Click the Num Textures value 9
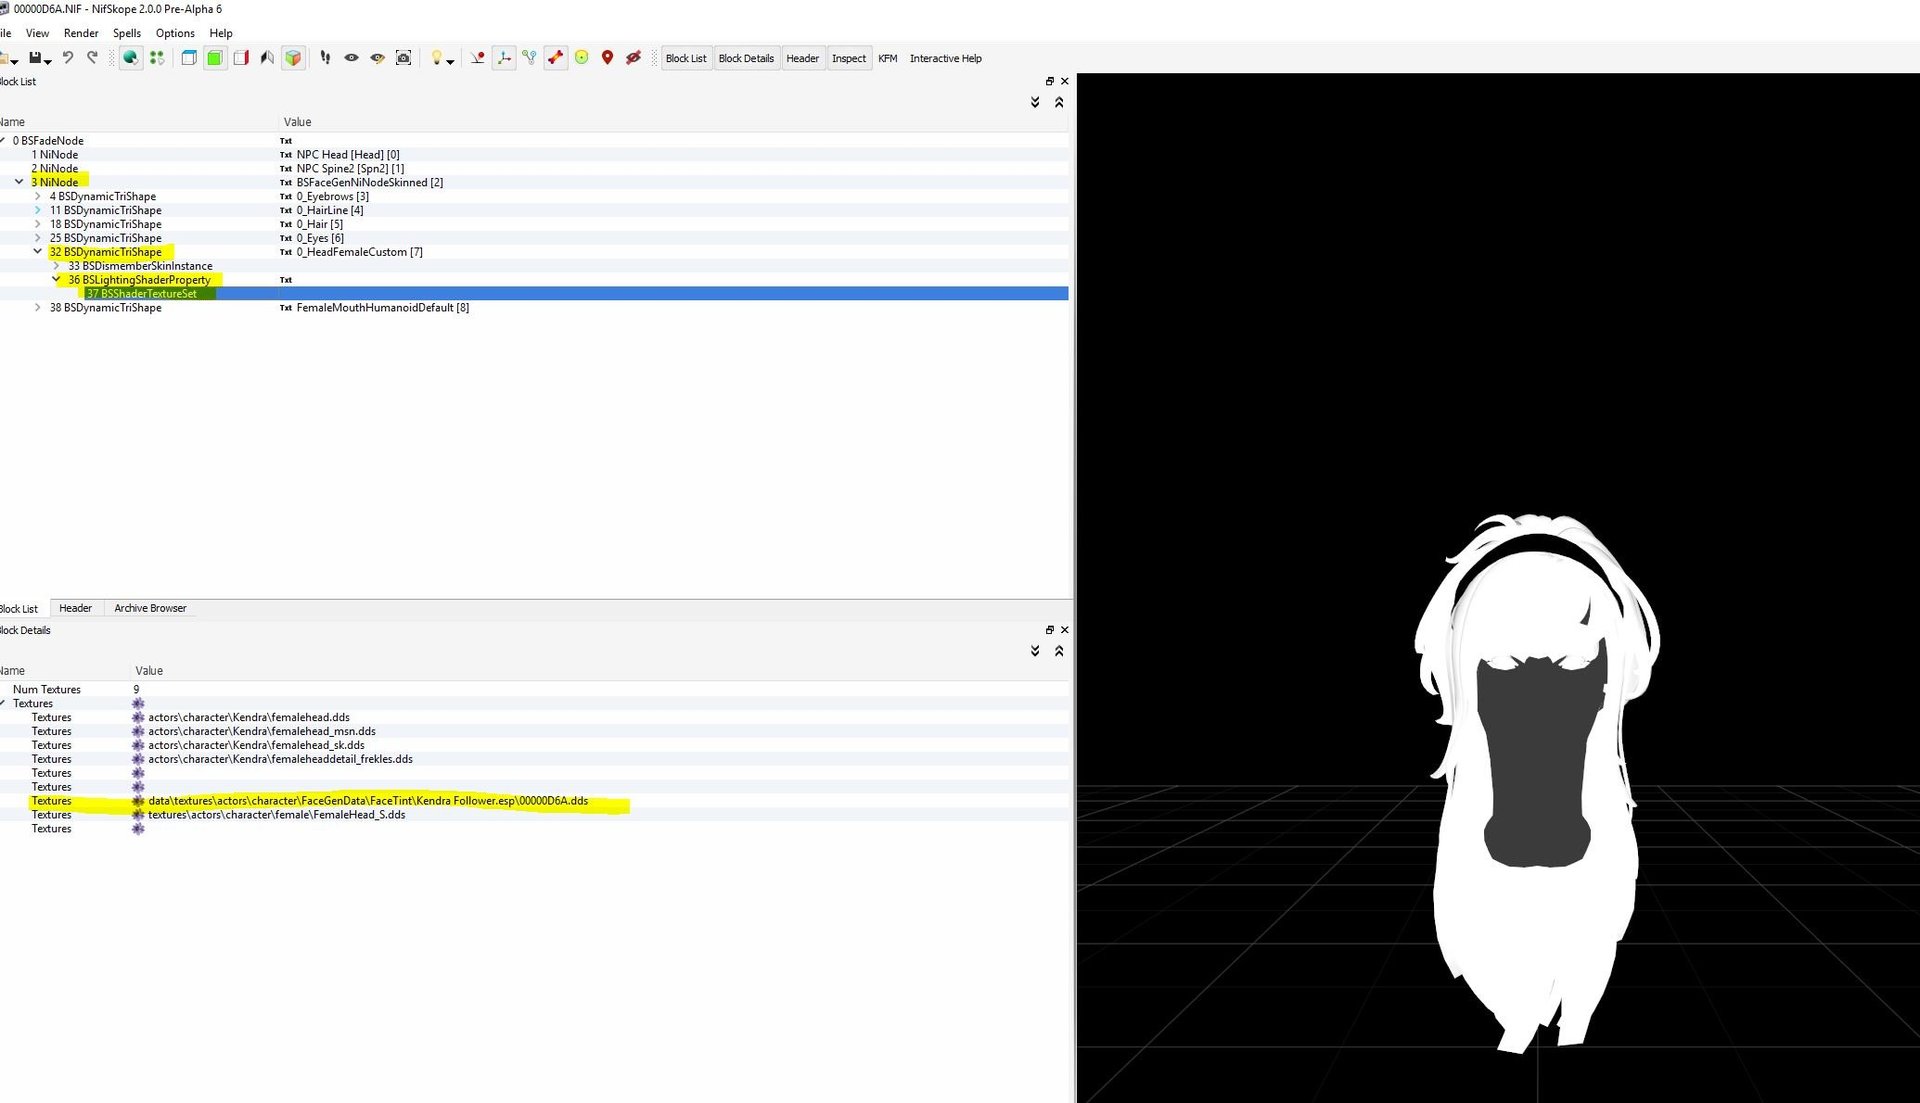 (136, 690)
